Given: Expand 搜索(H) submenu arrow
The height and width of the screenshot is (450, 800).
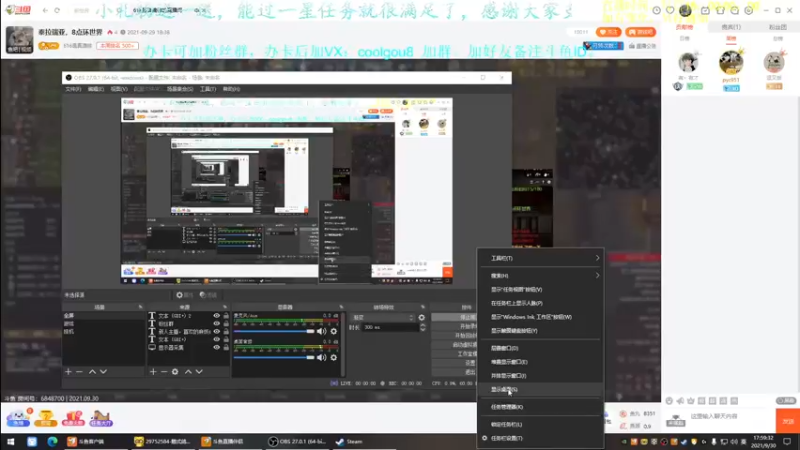Looking at the screenshot, I should click(597, 276).
